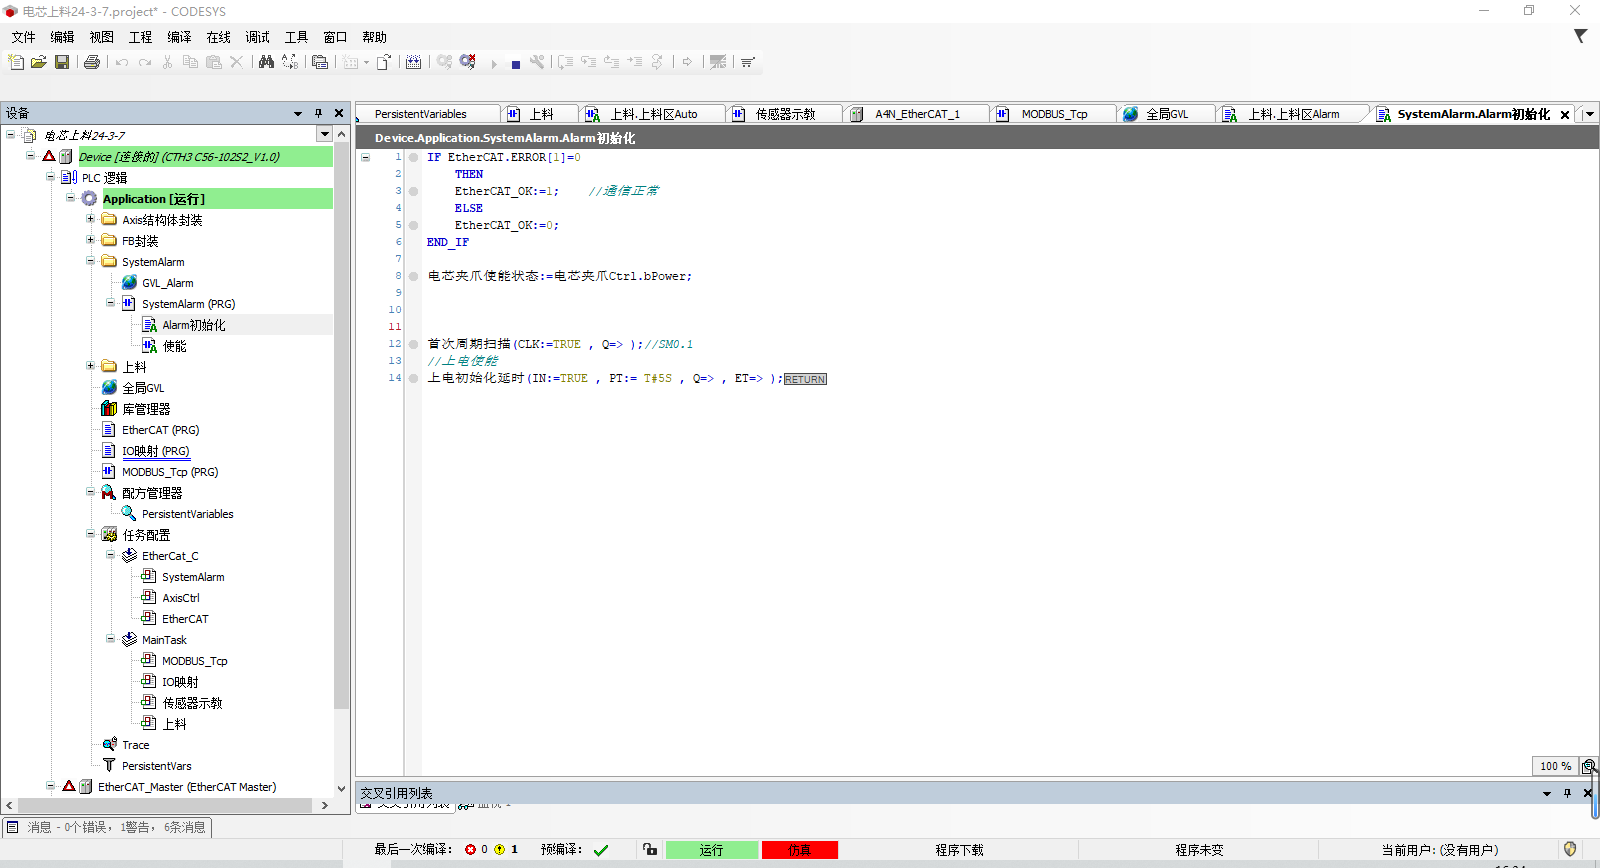Switch to the 上料.上料区Auto tab
The image size is (1600, 868).
coord(653,114)
